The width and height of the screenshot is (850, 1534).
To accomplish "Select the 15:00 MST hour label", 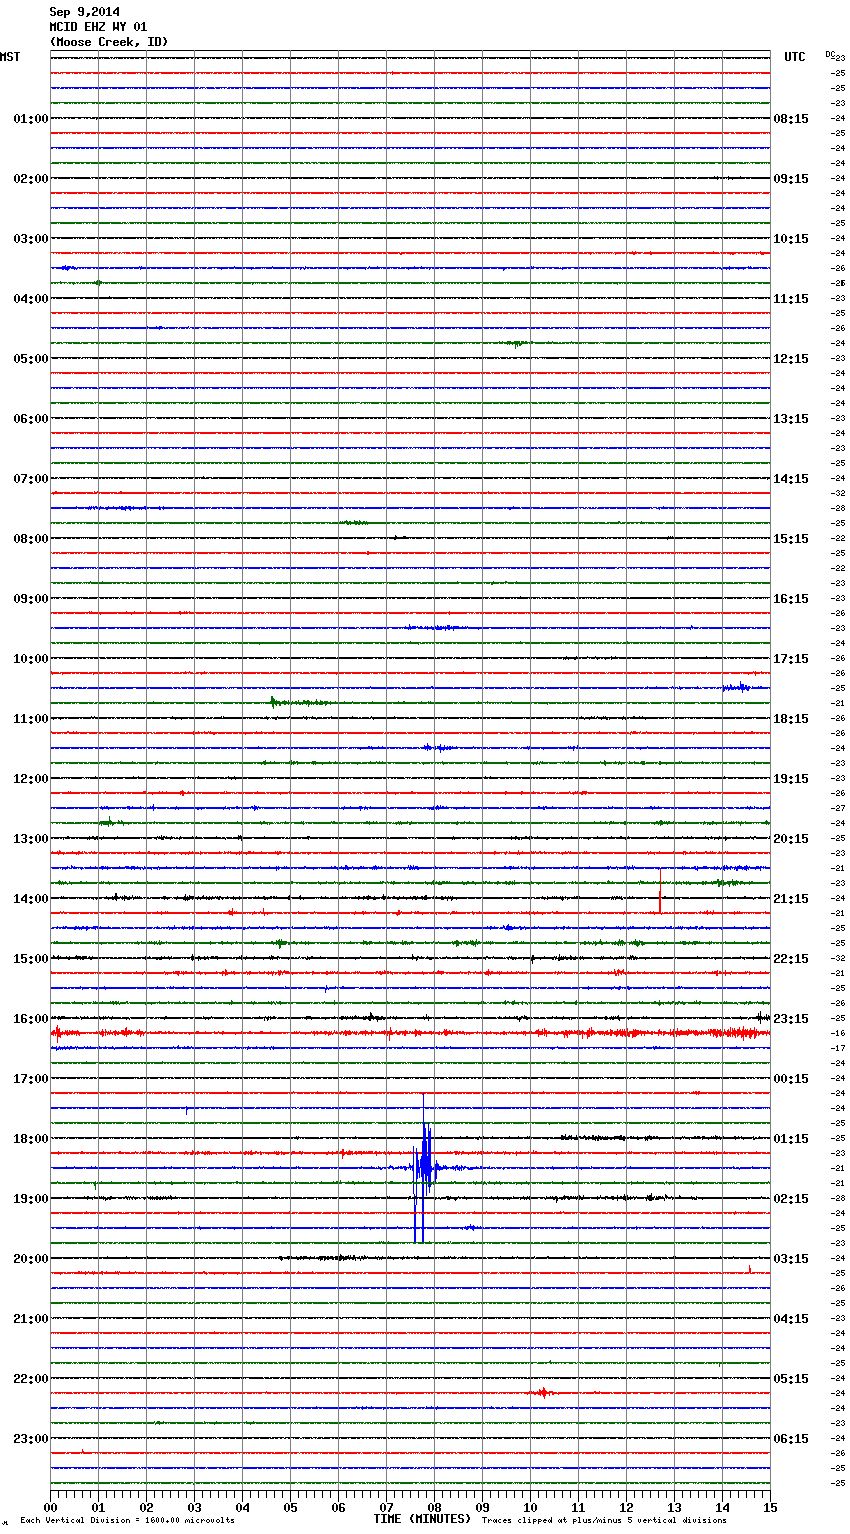I will (31, 959).
